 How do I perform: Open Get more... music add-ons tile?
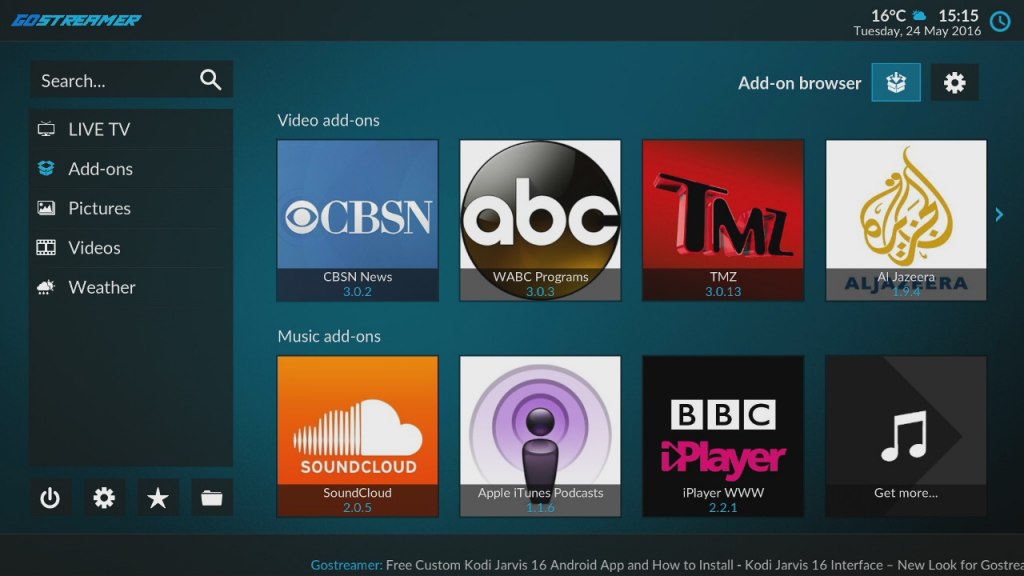tap(906, 436)
